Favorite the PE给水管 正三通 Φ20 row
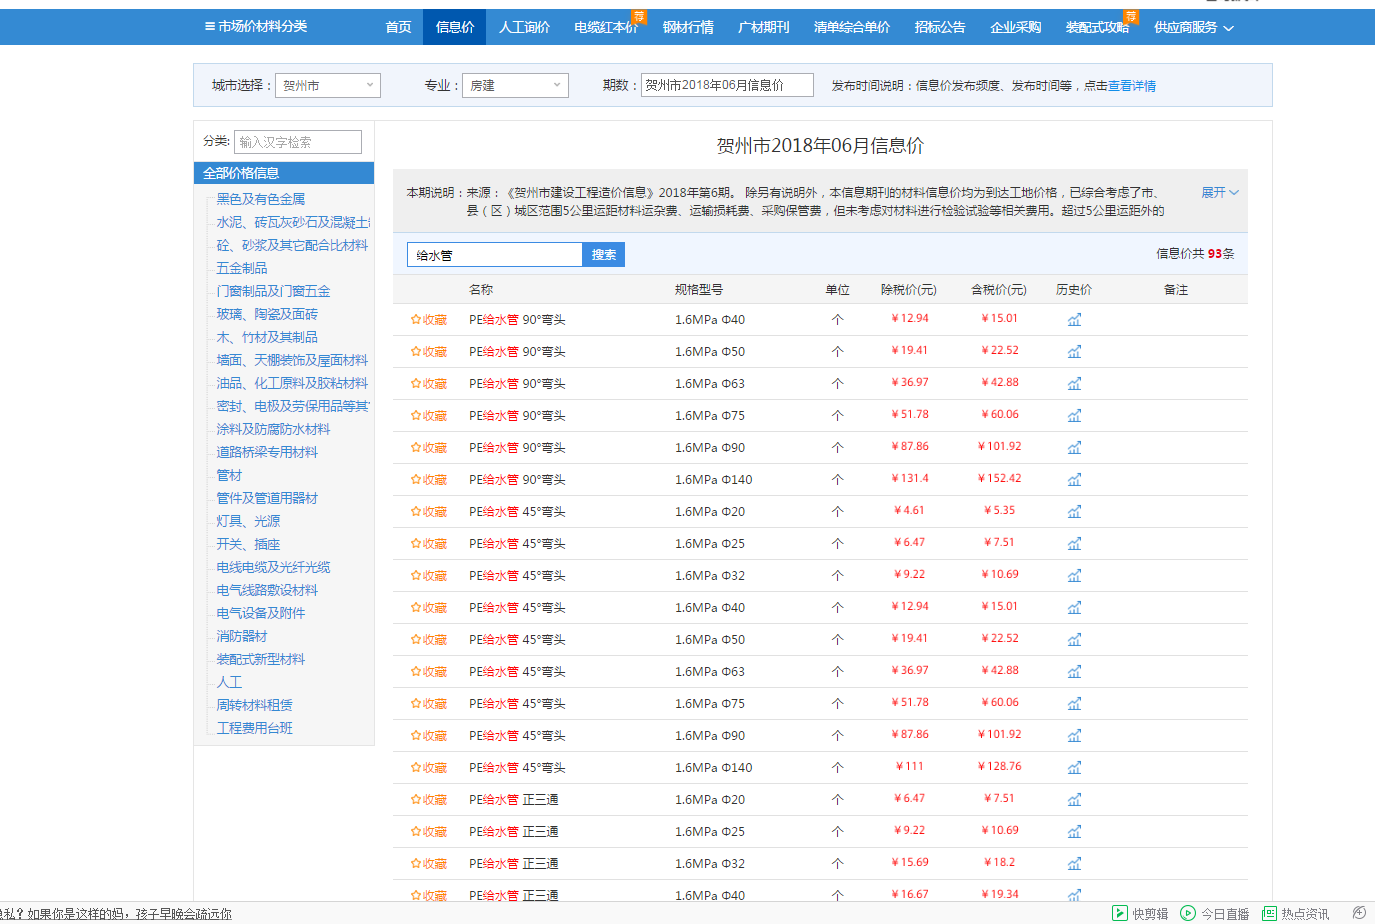This screenshot has height=924, width=1375. click(x=429, y=800)
